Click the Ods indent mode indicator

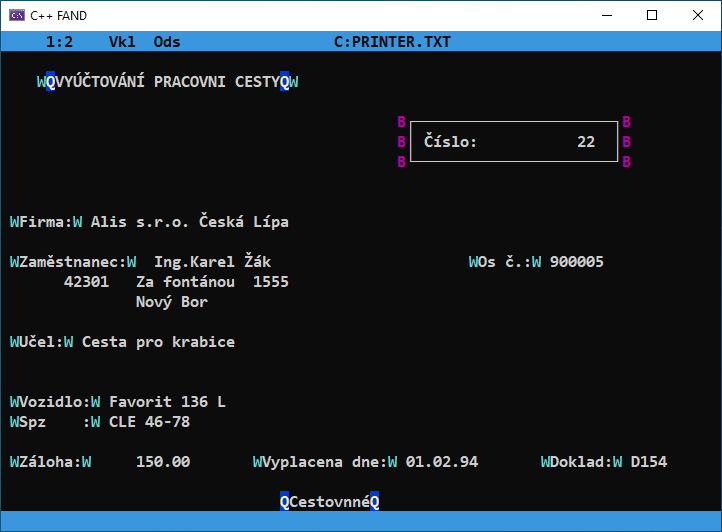pyautogui.click(x=167, y=42)
